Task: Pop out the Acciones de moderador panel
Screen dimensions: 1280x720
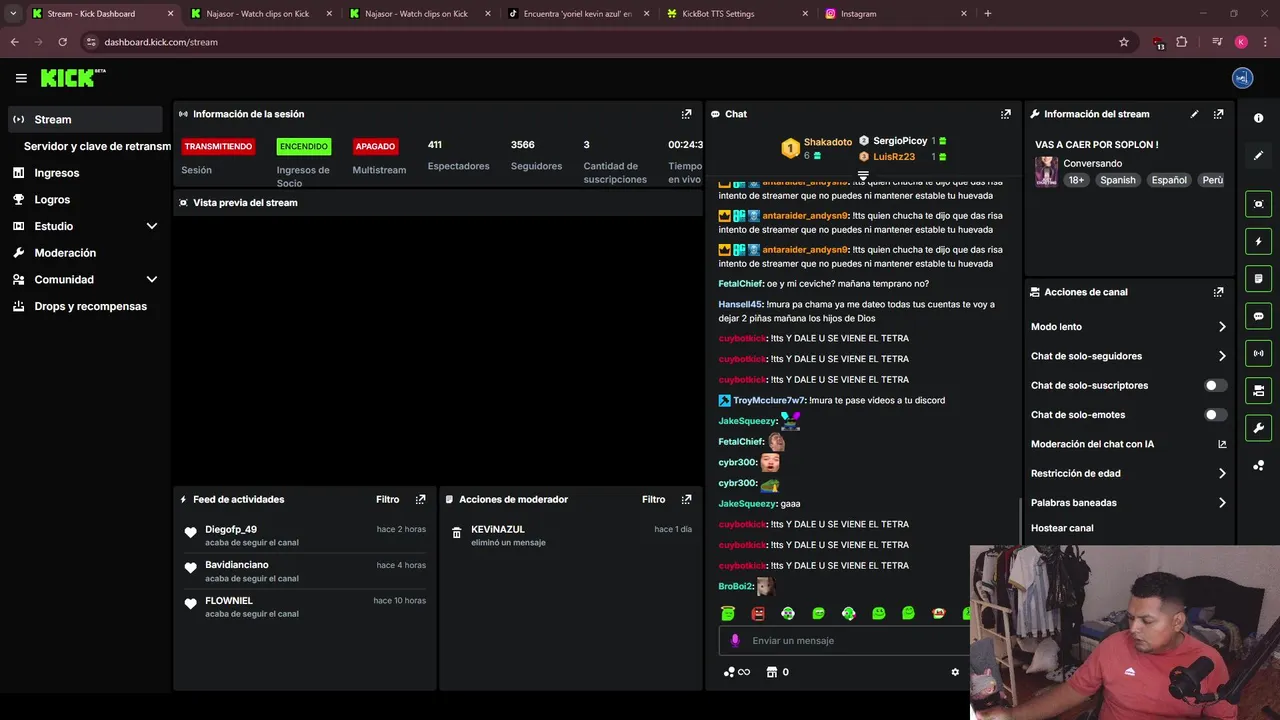Action: point(686,499)
